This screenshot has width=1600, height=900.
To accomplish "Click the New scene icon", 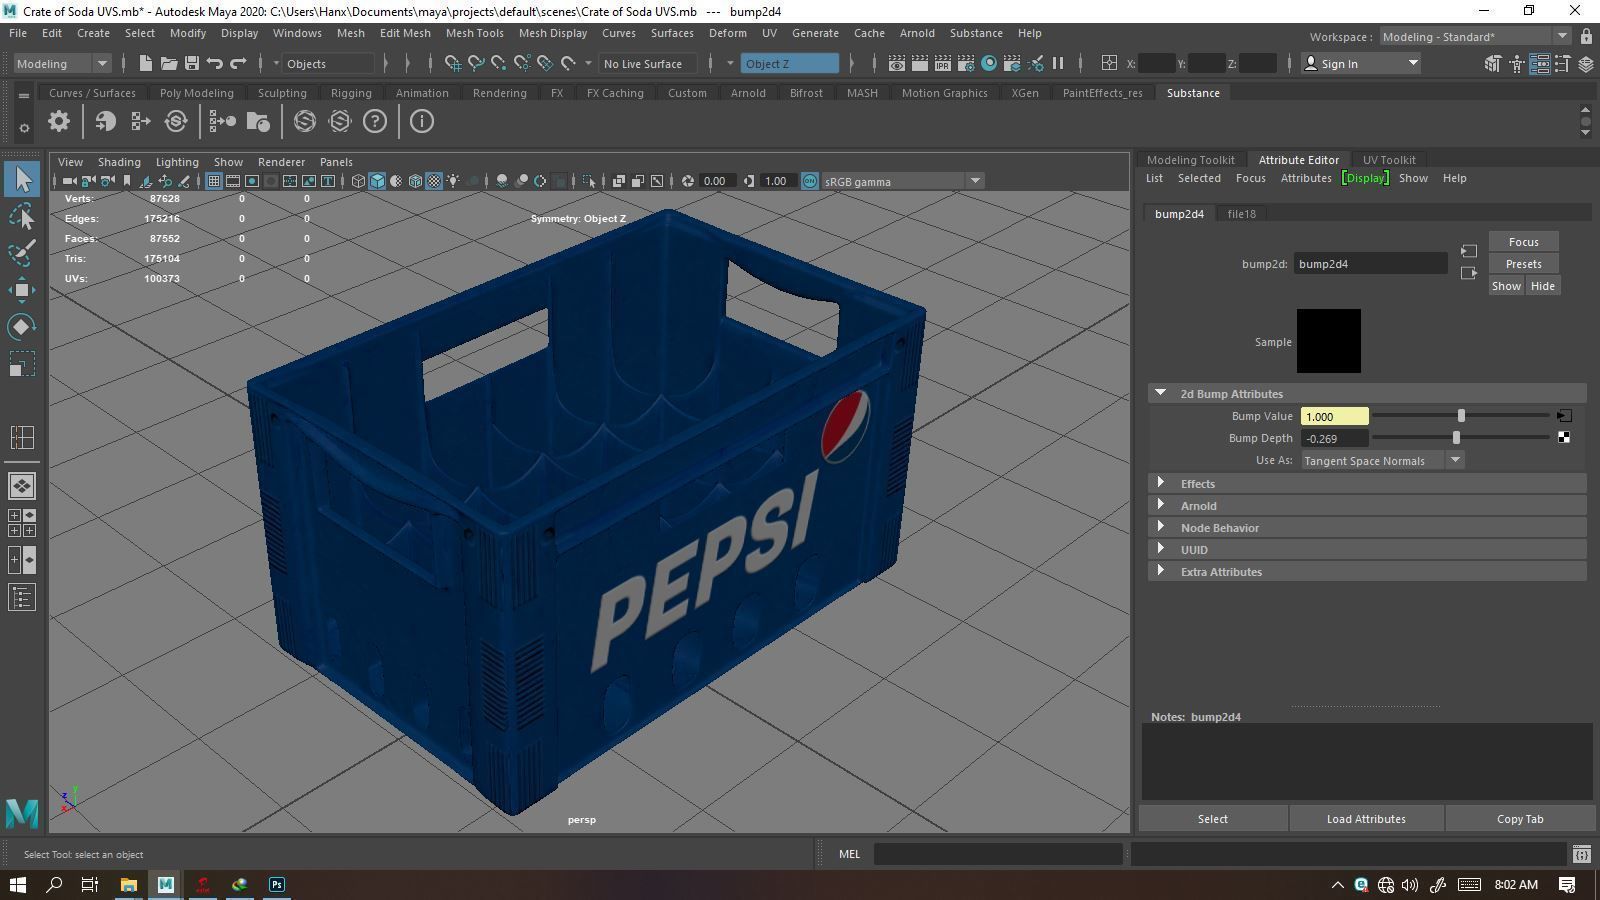I will (x=146, y=63).
